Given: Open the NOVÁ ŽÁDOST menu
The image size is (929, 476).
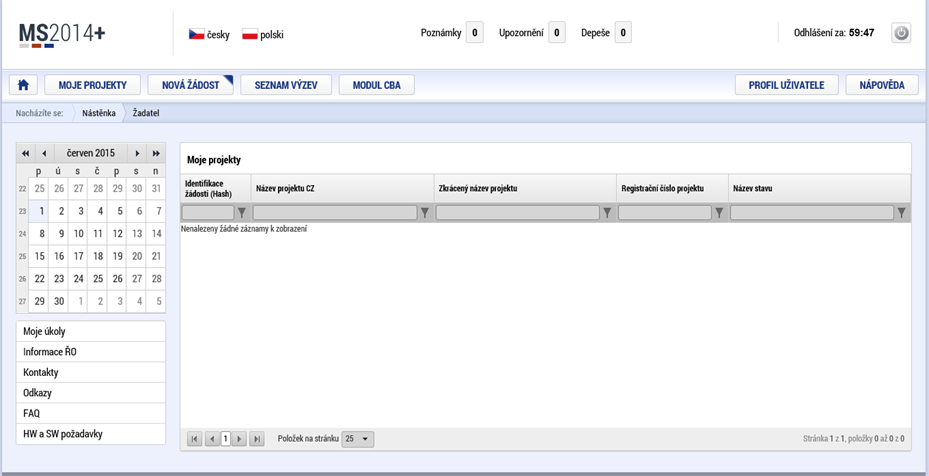Looking at the screenshot, I should click(x=191, y=85).
